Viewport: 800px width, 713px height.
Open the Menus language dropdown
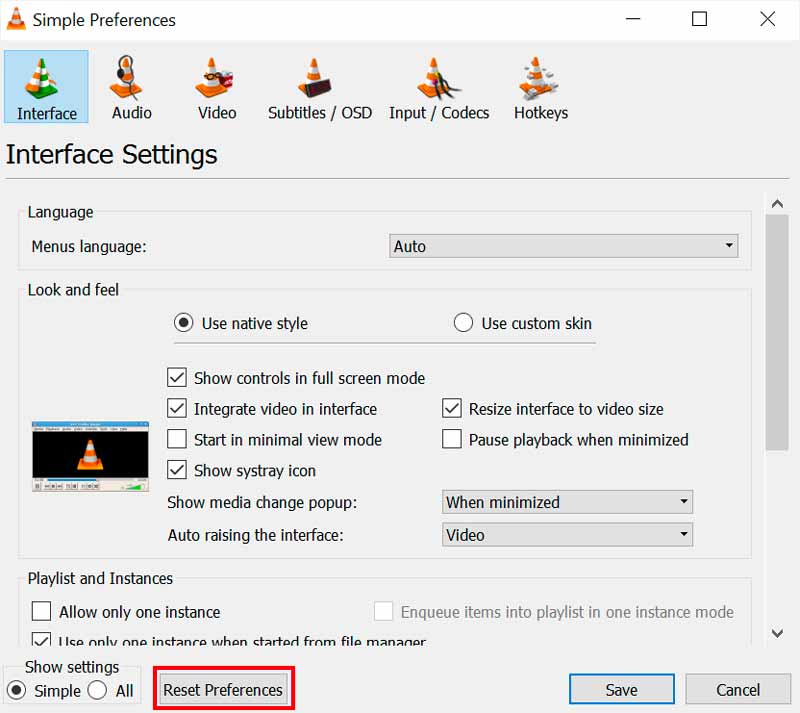coord(563,246)
